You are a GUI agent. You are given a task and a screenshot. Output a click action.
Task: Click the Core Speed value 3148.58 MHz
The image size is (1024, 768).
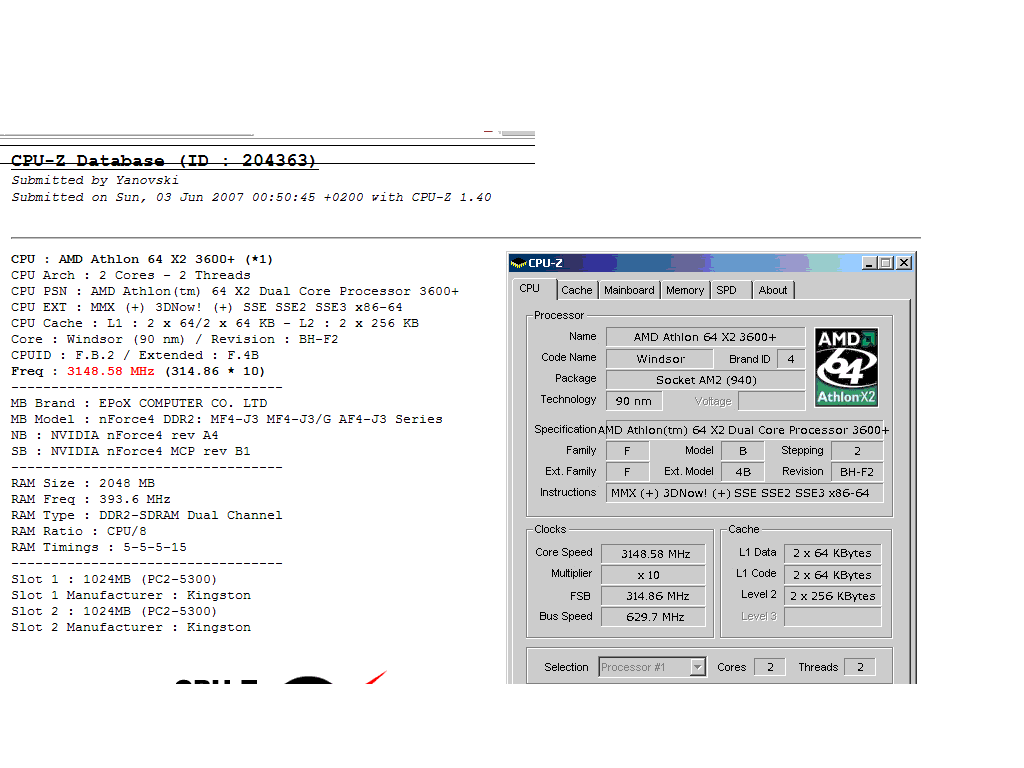[654, 554]
